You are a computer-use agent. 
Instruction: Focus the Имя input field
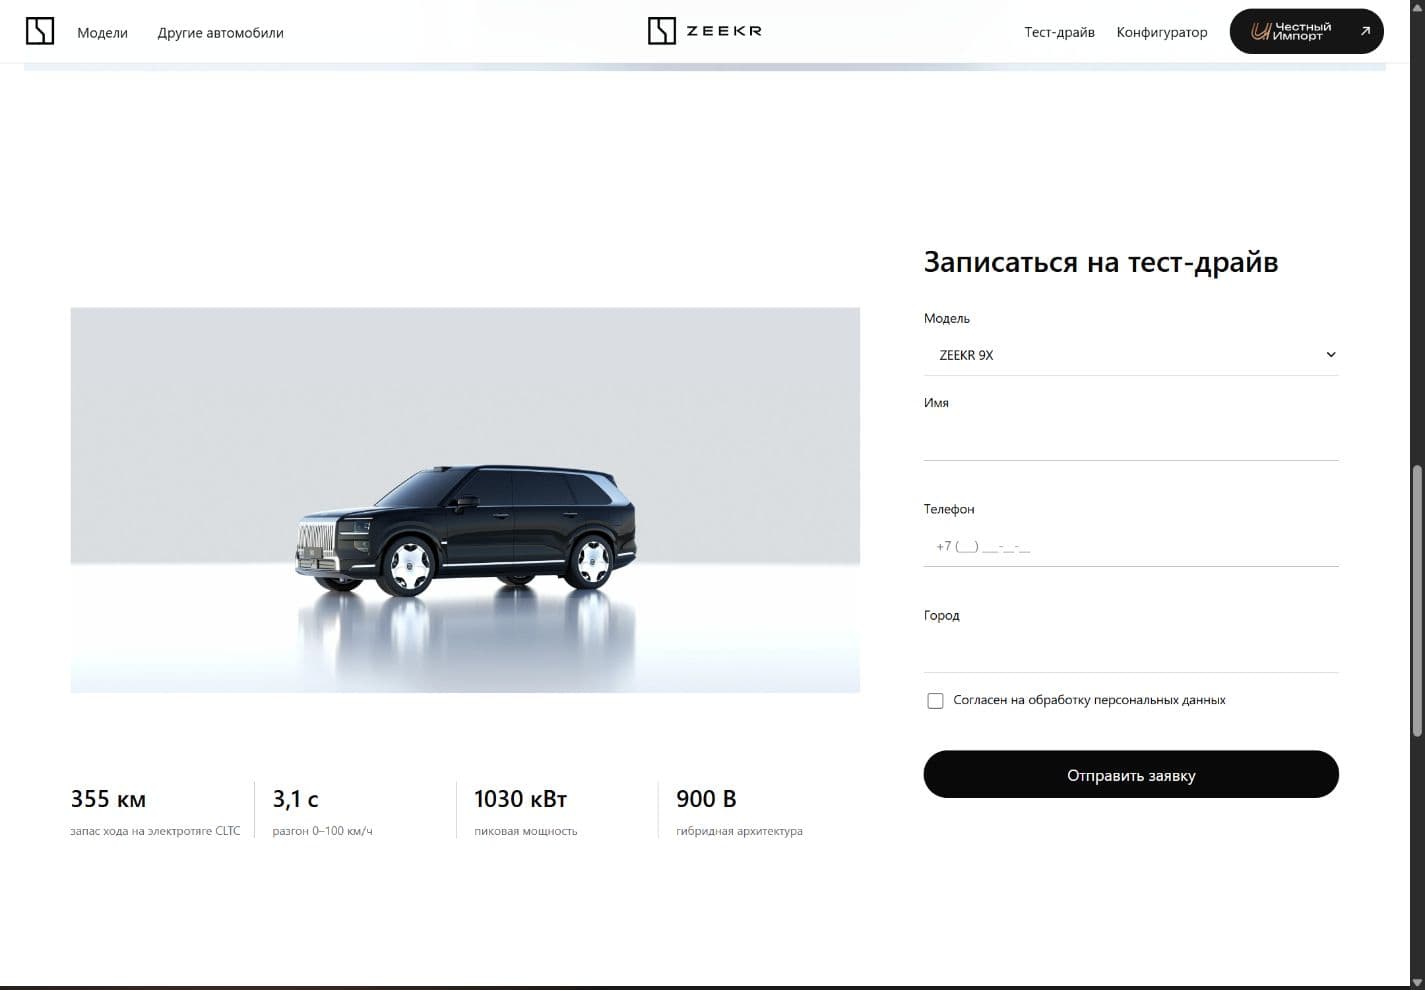1131,440
